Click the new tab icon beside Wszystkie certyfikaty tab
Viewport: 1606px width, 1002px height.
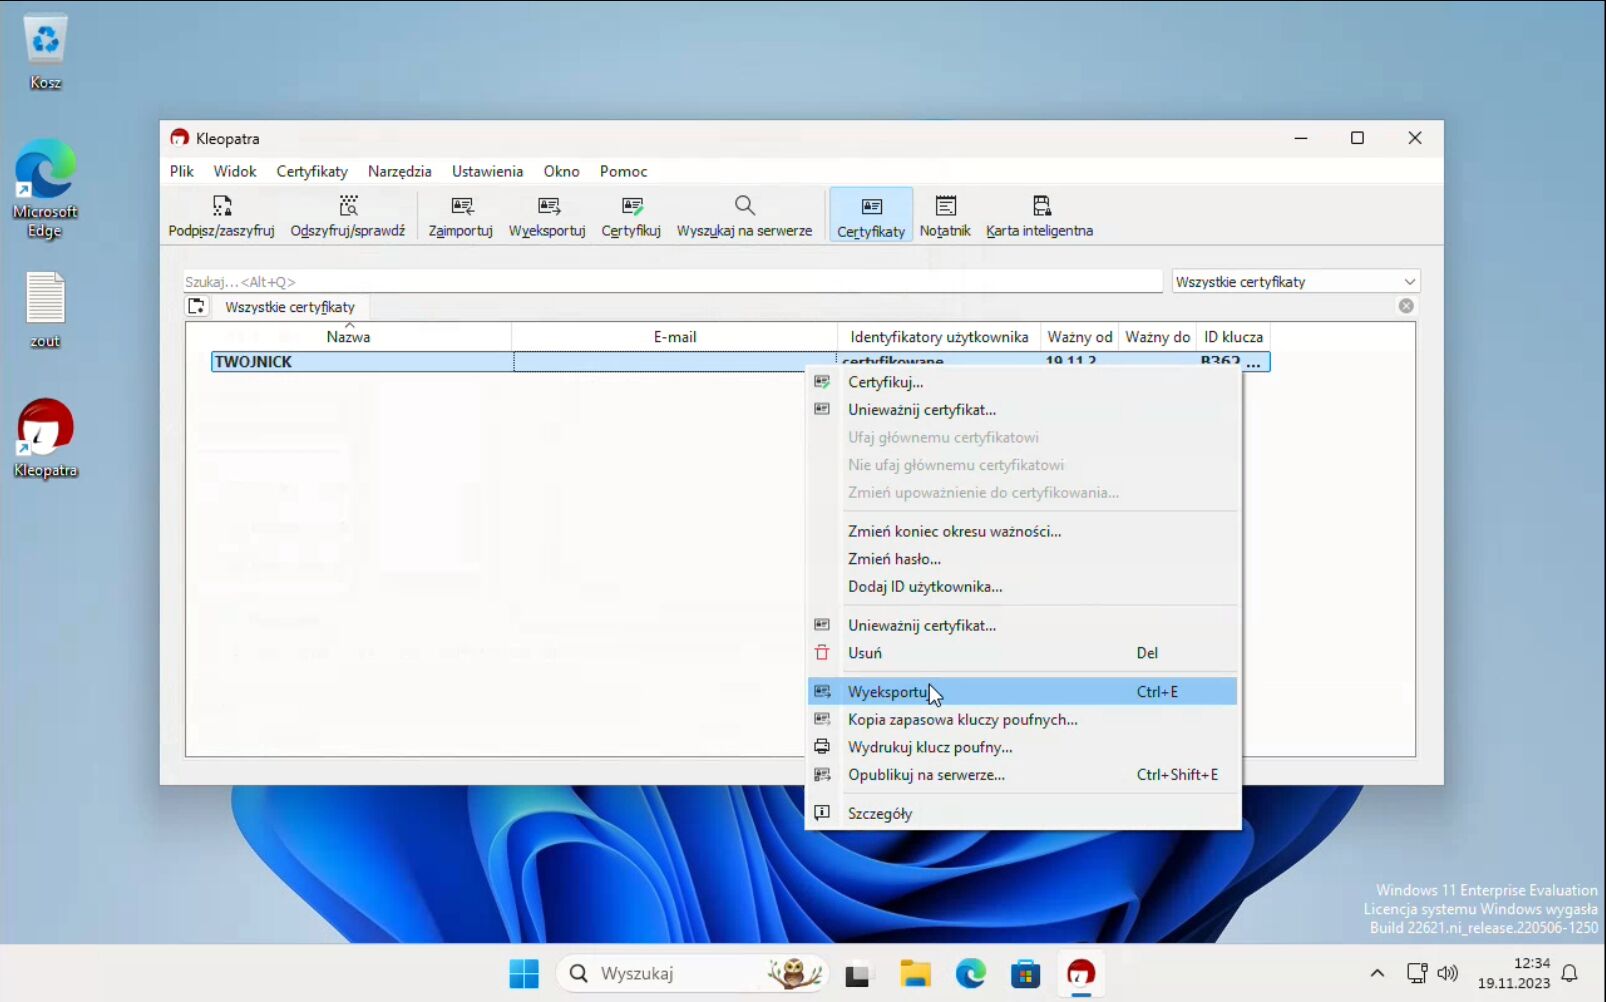tap(197, 307)
